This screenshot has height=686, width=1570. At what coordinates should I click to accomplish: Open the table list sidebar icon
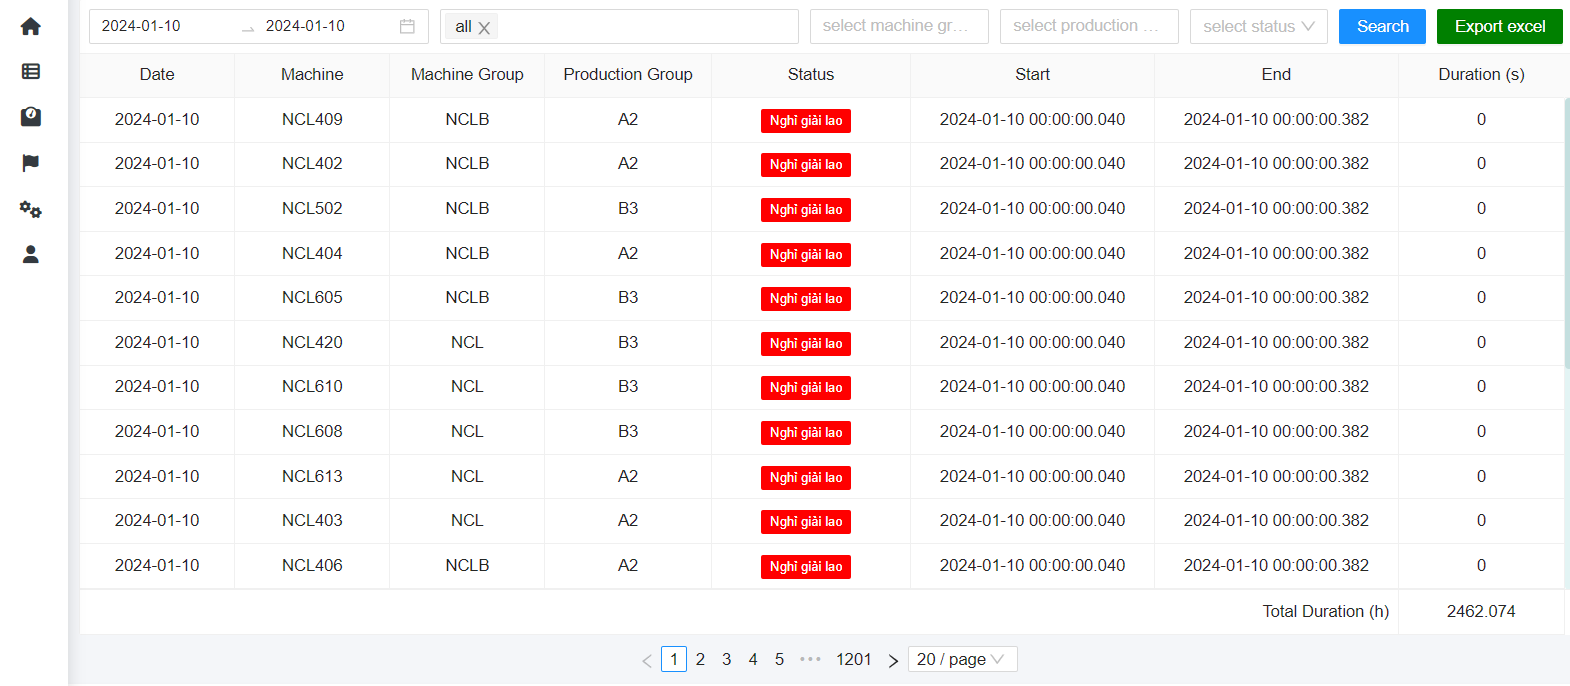tap(31, 71)
